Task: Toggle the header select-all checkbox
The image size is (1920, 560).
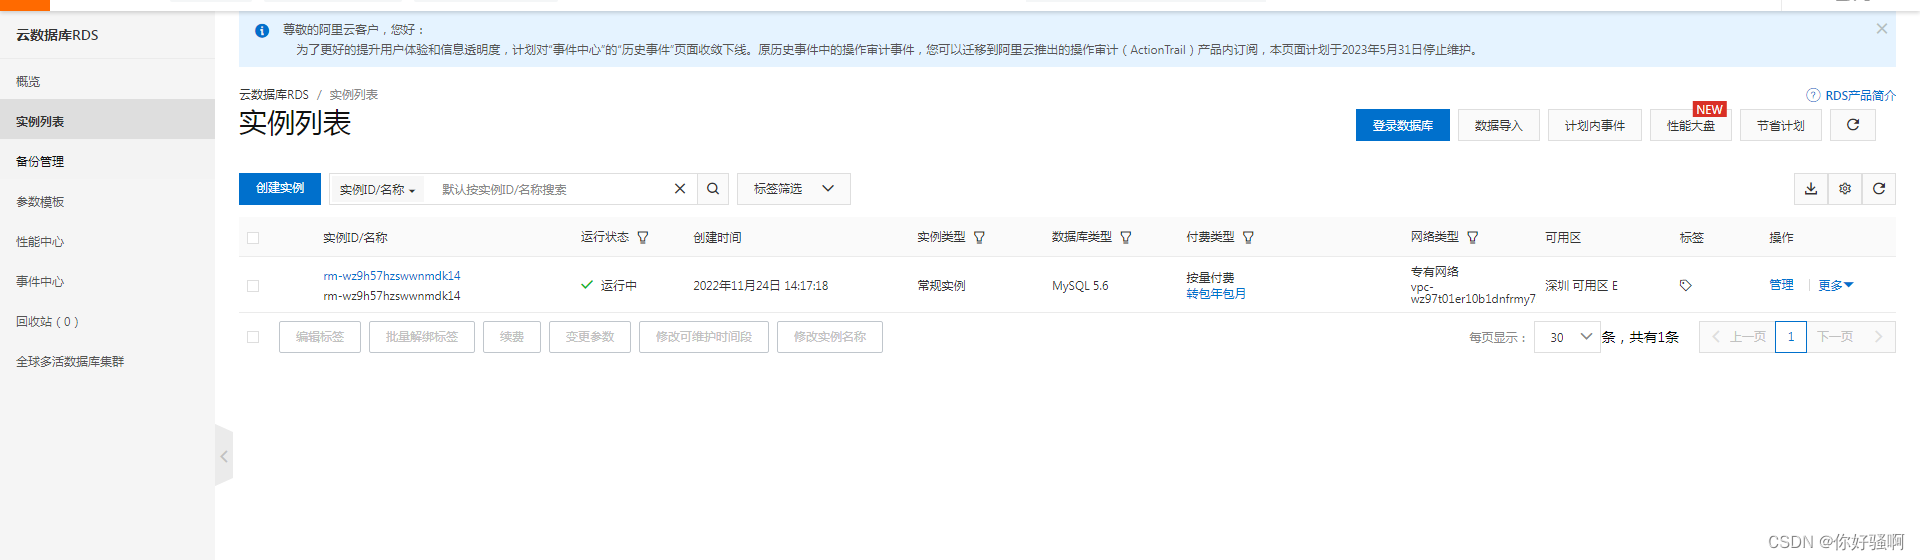Action: pyautogui.click(x=253, y=238)
